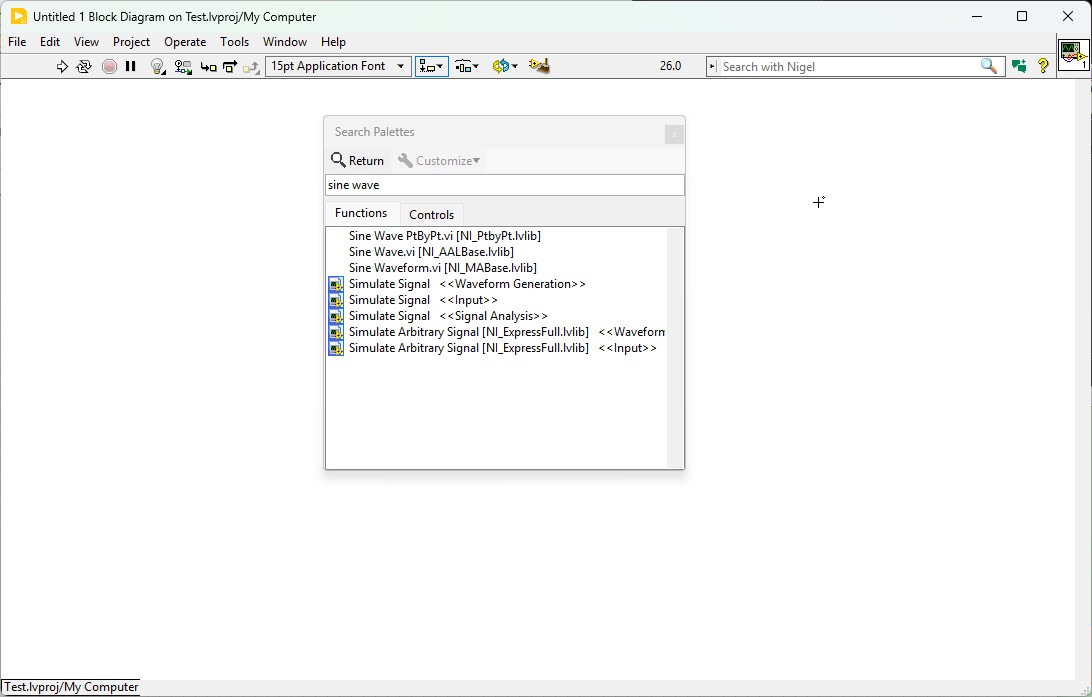This screenshot has width=1092, height=697.
Task: Click the Step Over button
Action: coord(230,67)
